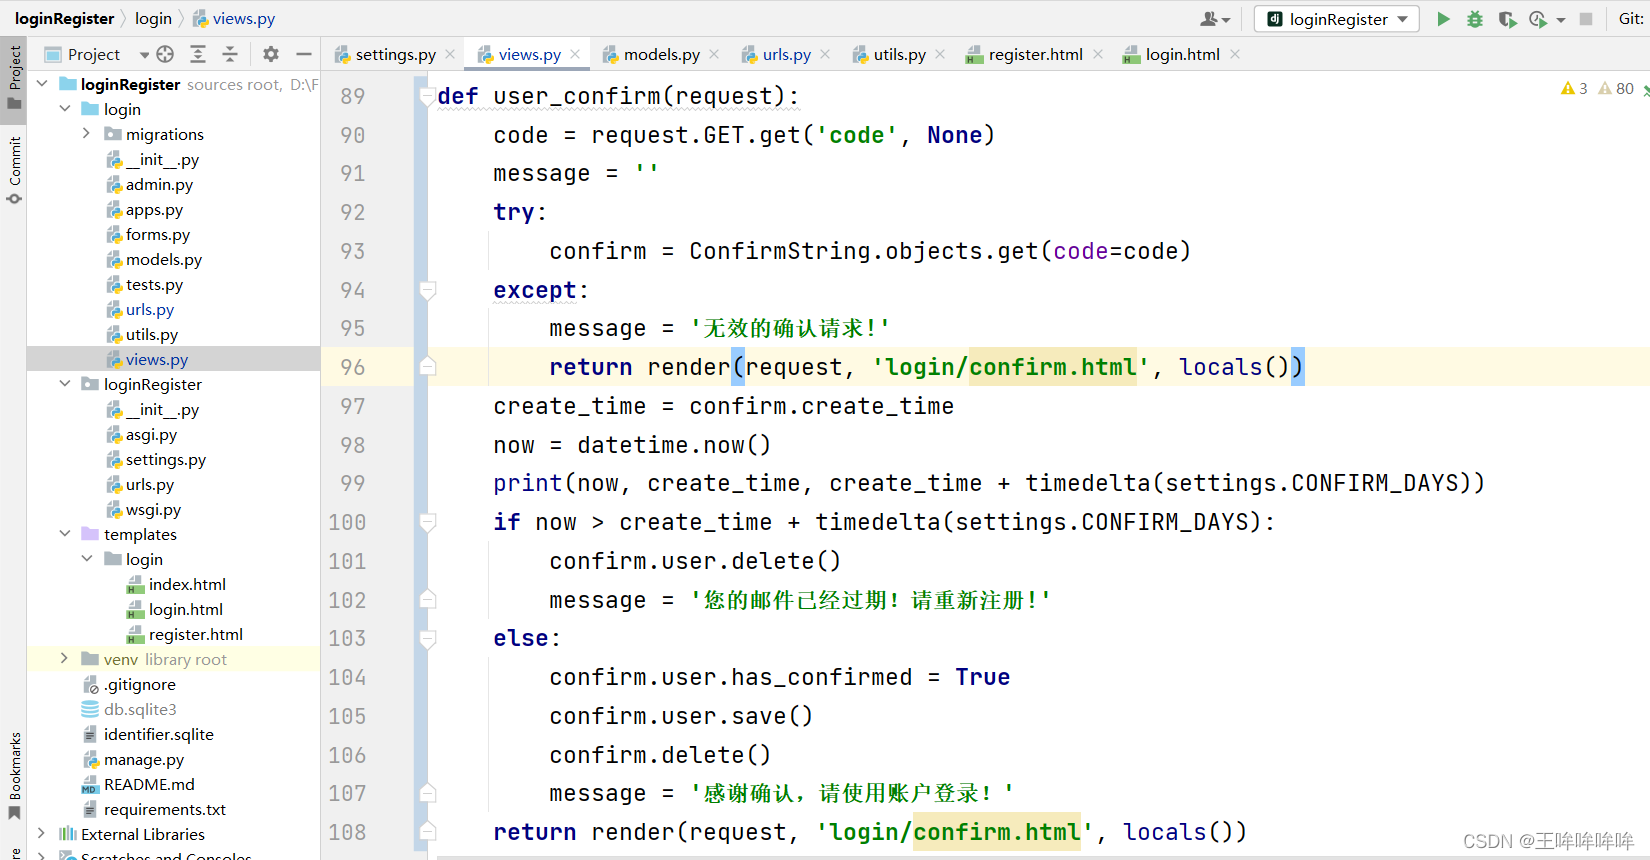Open the Project view dropdown arrow

(144, 55)
